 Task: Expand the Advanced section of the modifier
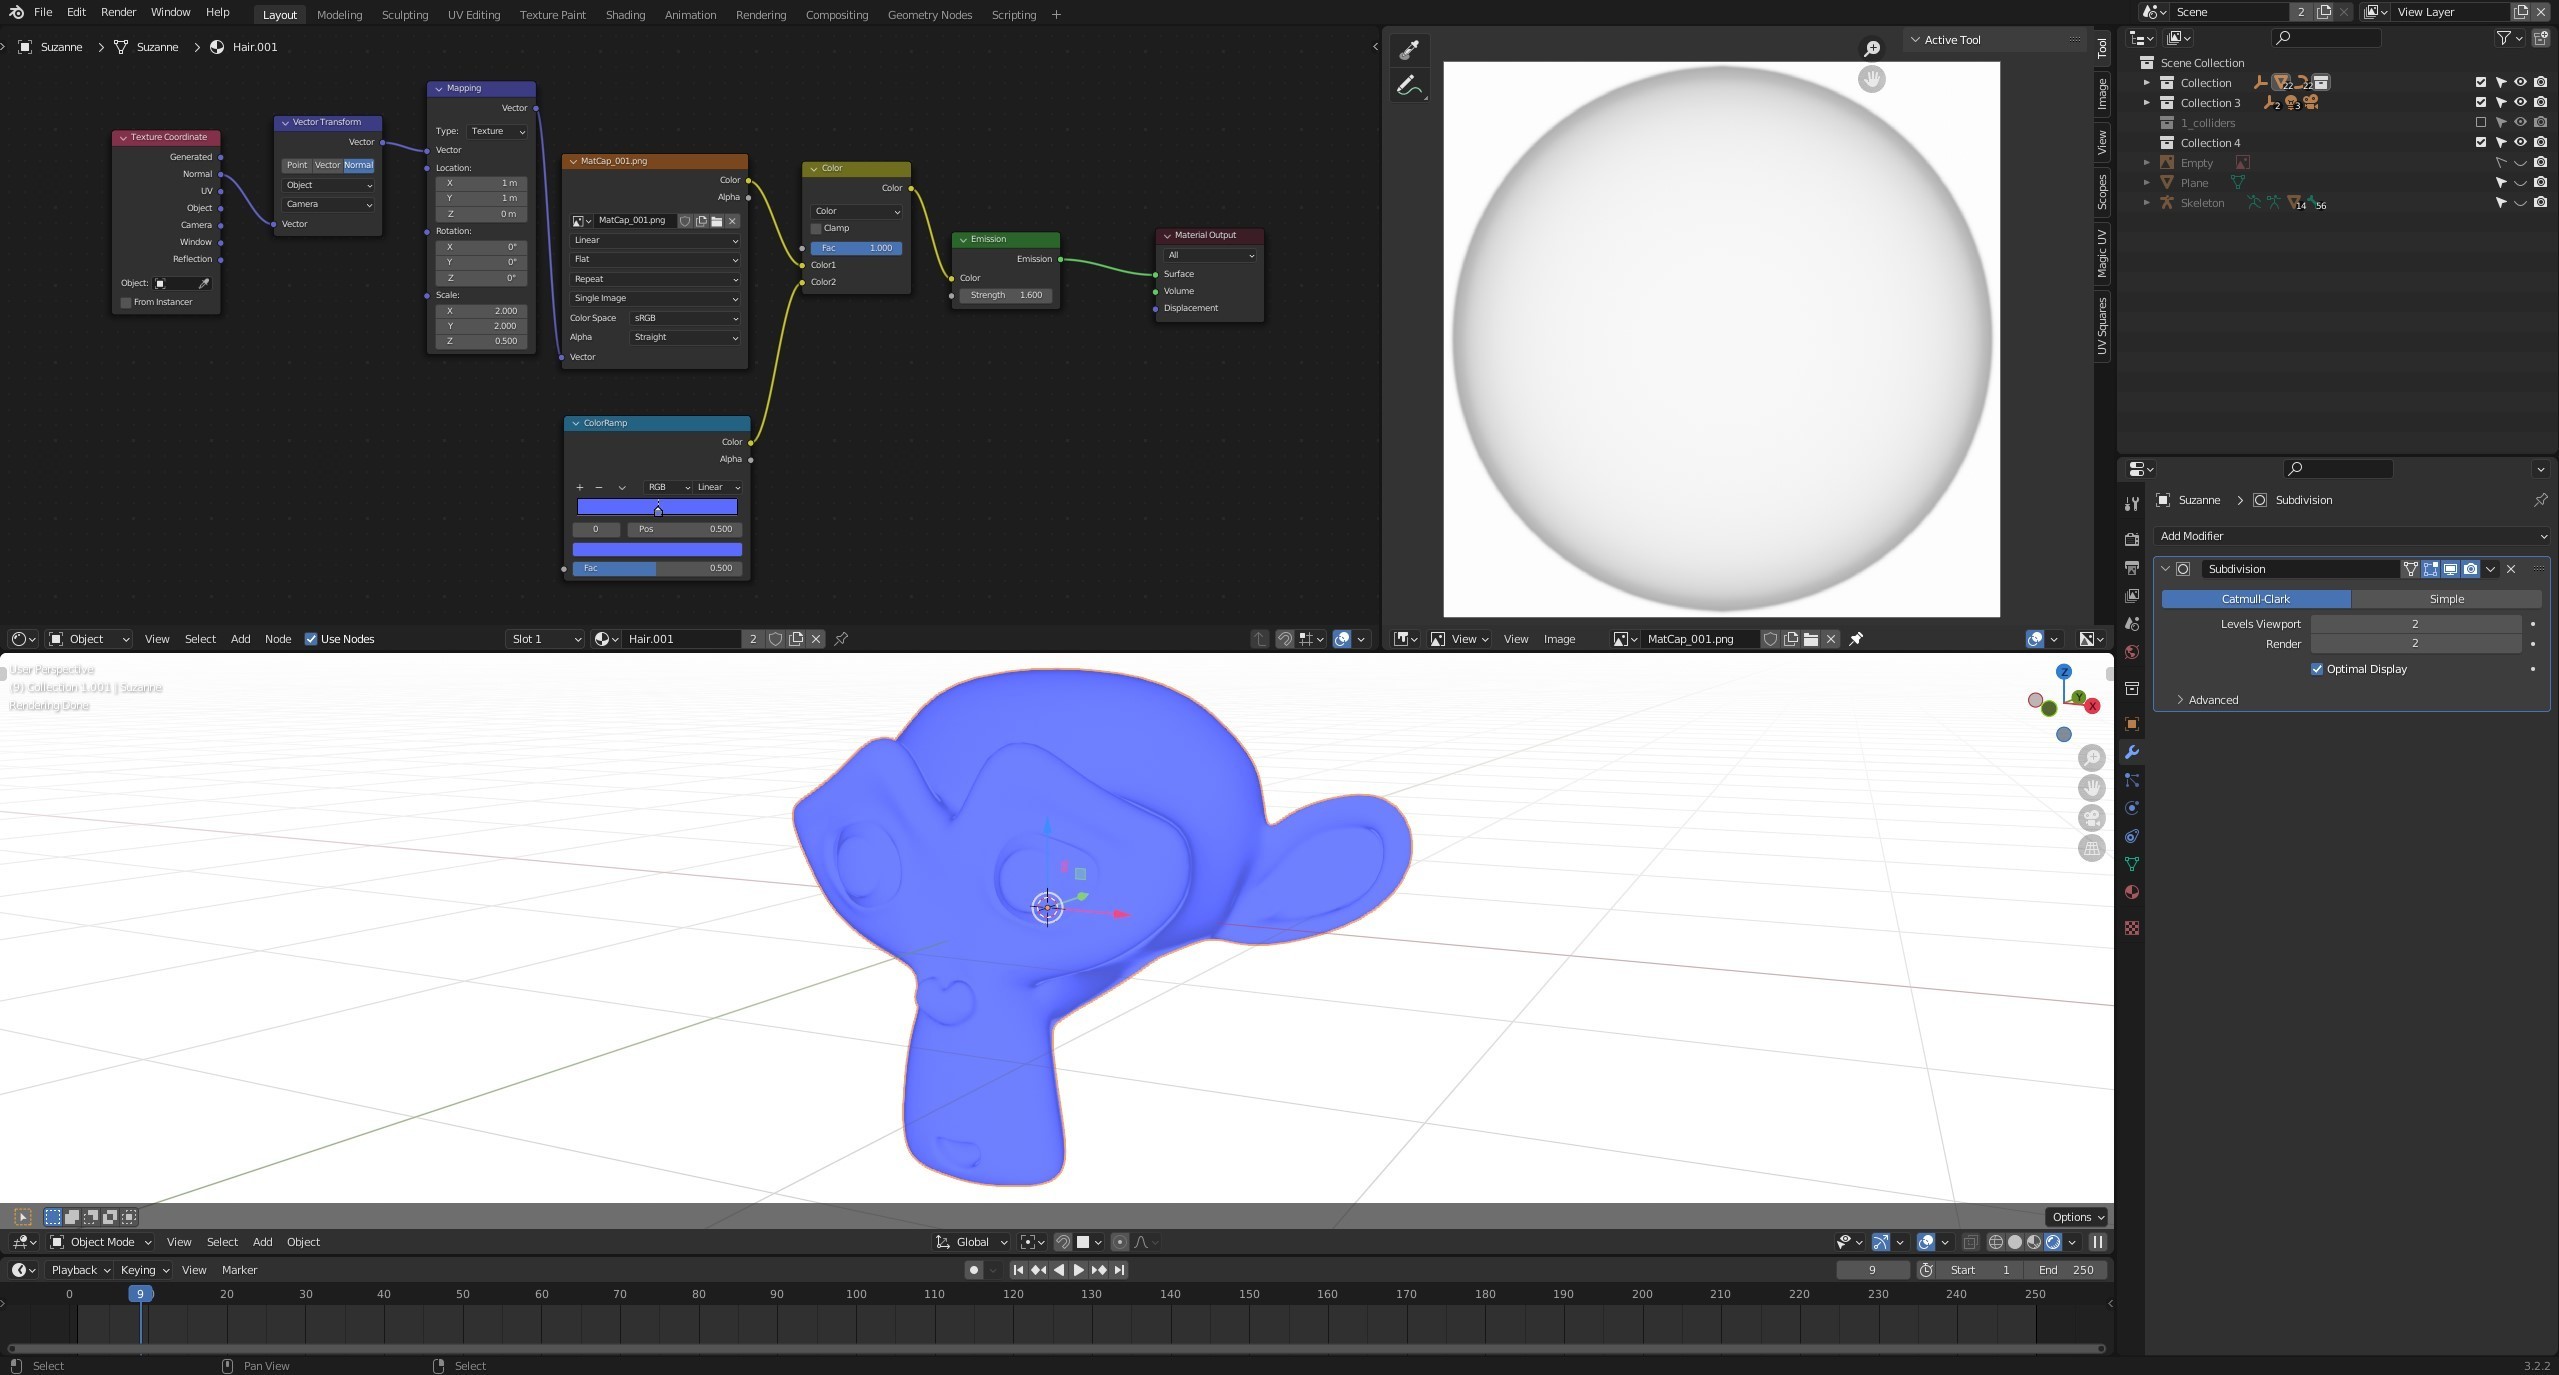coord(2210,699)
